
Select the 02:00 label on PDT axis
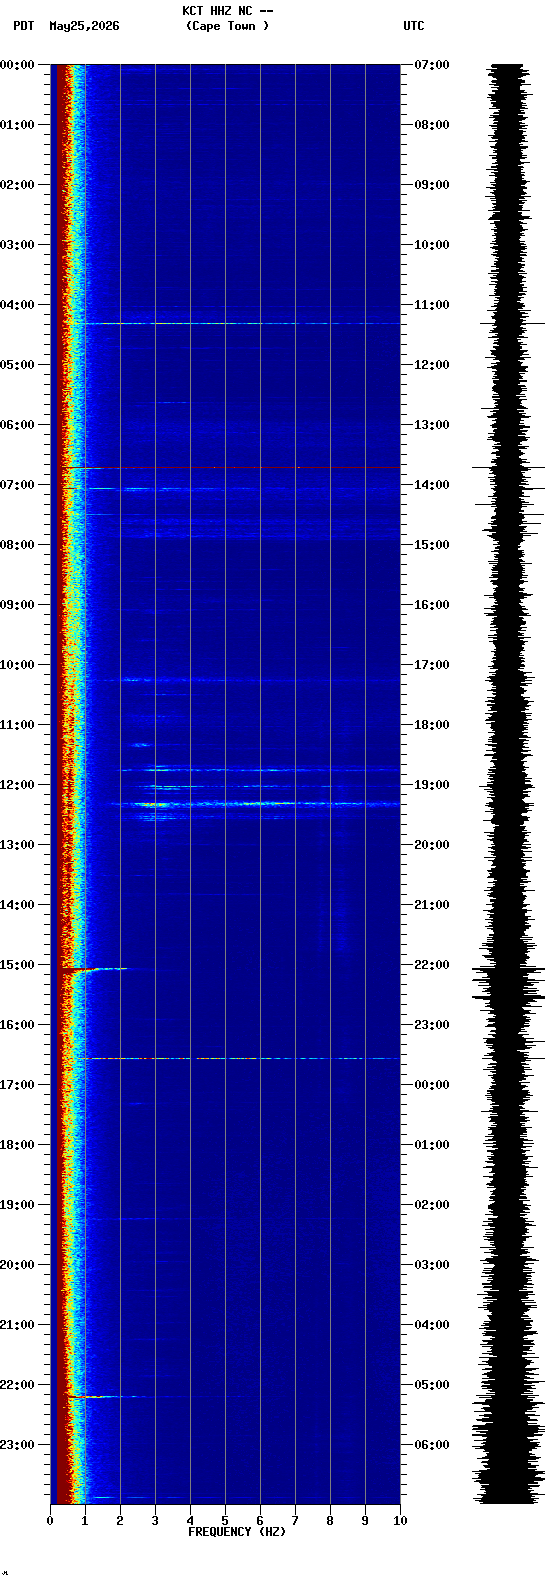[18, 185]
